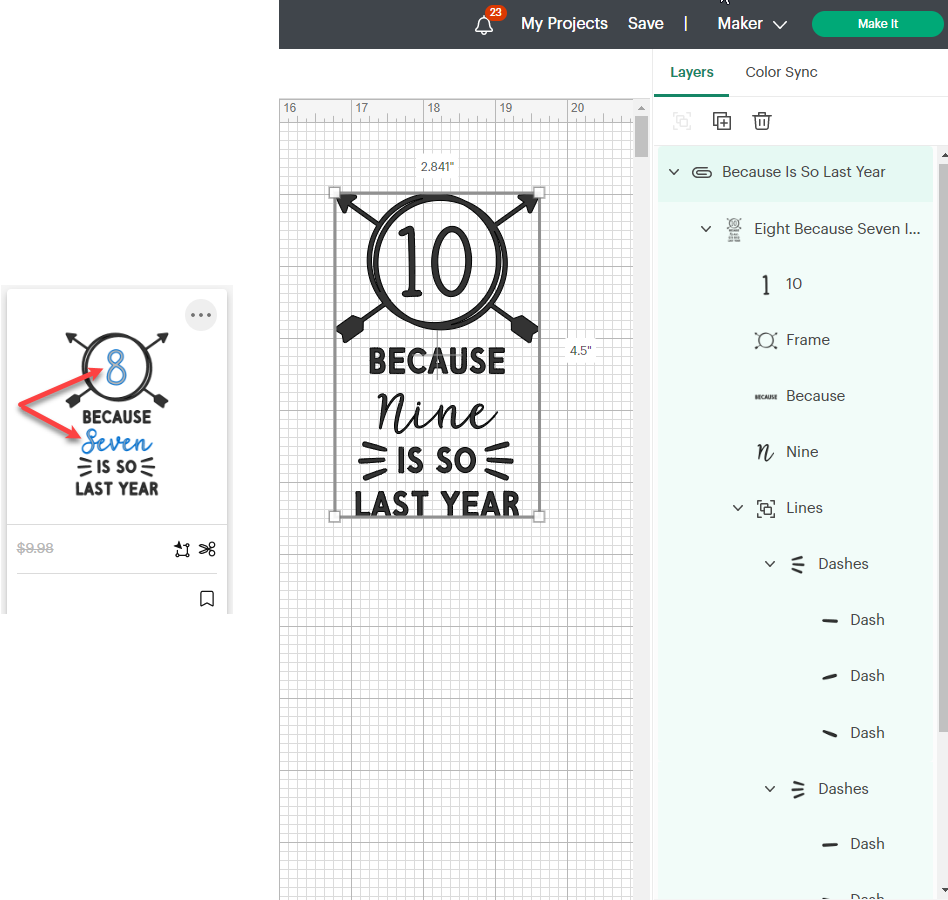Select the Layers tab
948x900 pixels.
tap(692, 72)
